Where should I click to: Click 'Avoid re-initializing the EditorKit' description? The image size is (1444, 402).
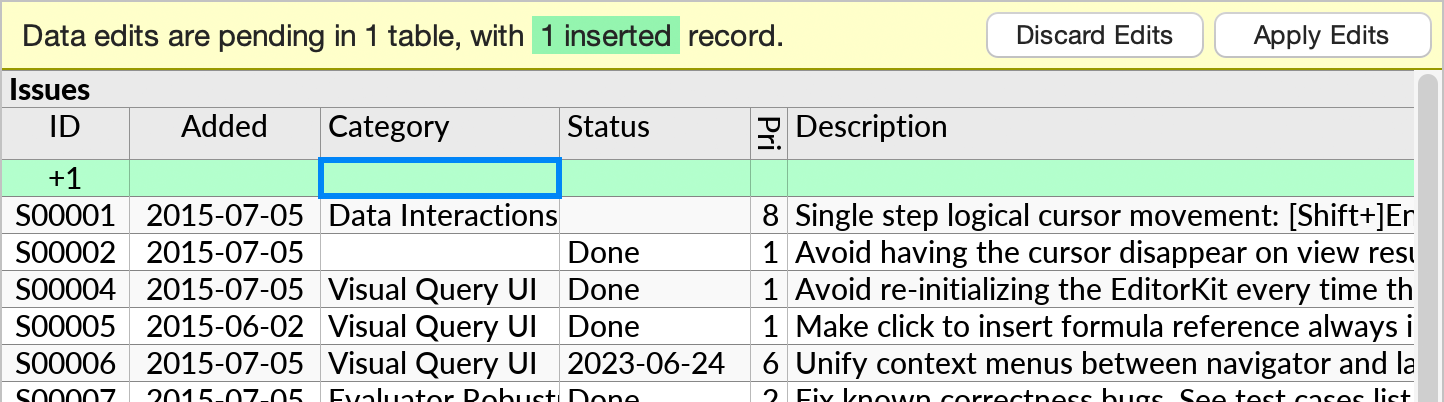pos(1100,290)
